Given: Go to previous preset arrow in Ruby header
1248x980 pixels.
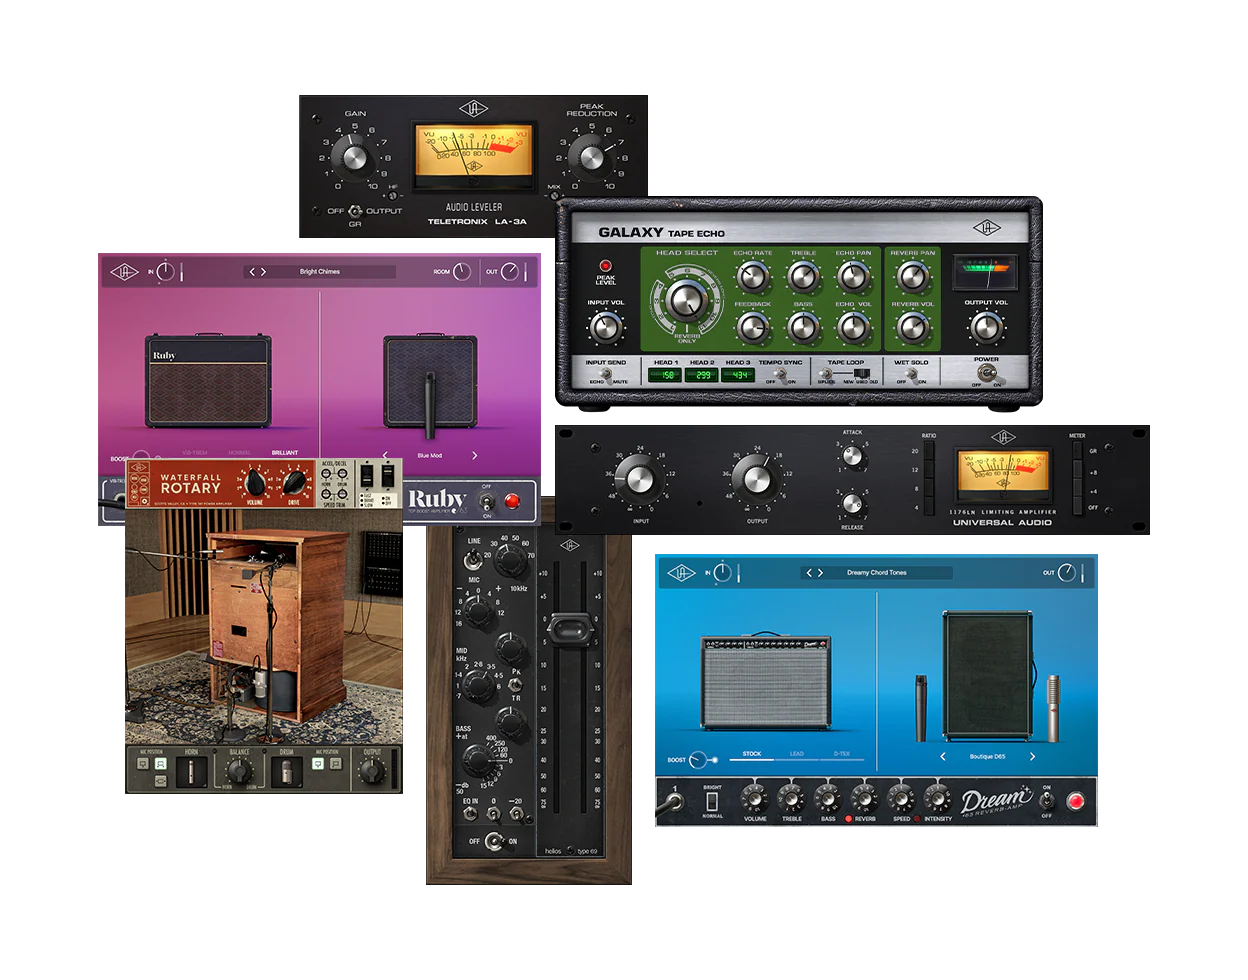Looking at the screenshot, I should [252, 271].
